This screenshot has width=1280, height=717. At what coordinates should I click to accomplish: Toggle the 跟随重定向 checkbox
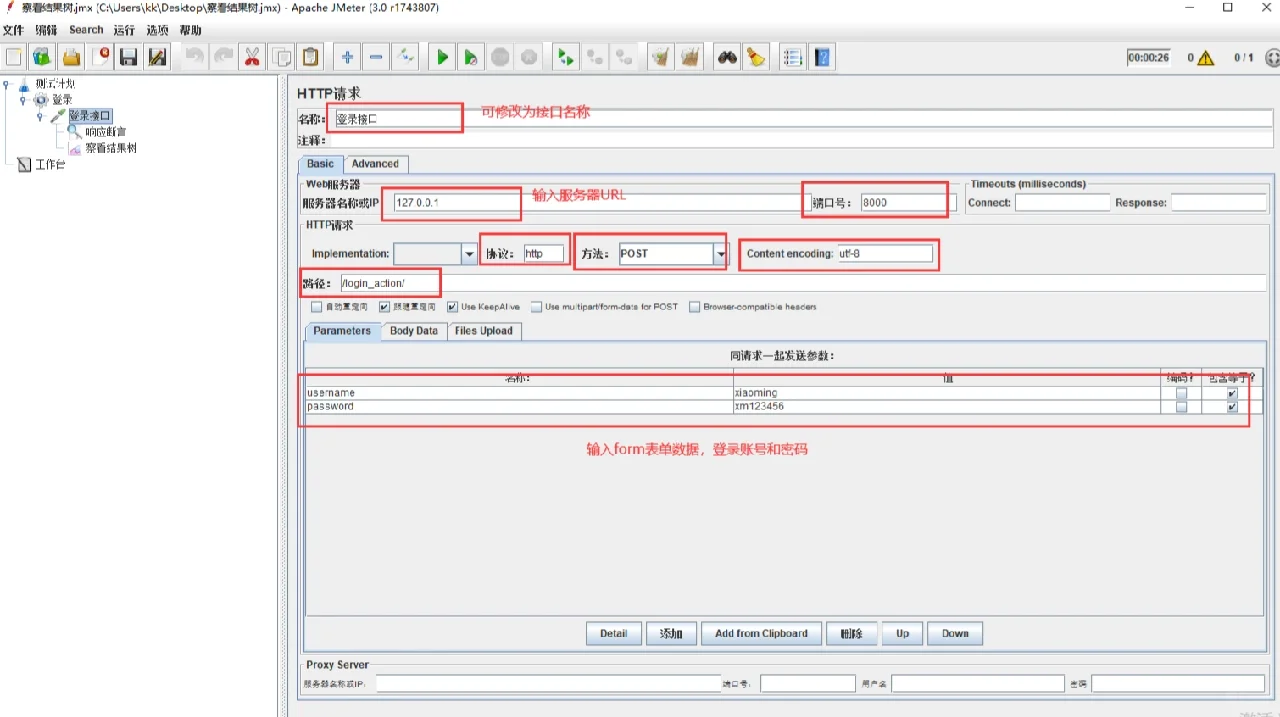click(384, 307)
